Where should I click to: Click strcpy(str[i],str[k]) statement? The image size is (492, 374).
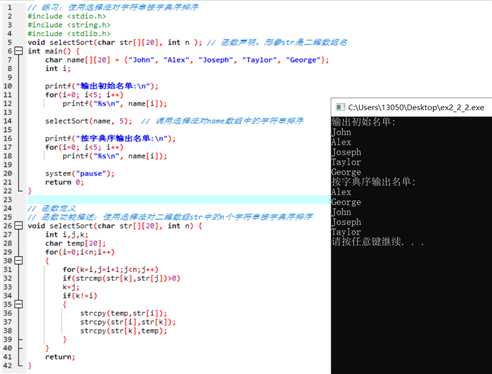pos(128,322)
